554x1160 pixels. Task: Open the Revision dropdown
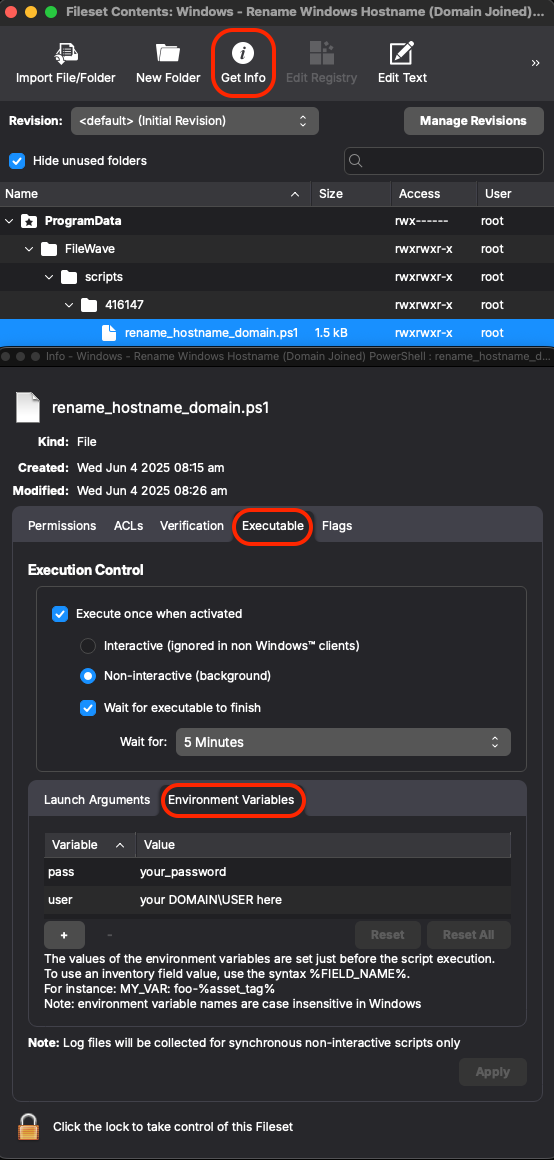coord(195,121)
